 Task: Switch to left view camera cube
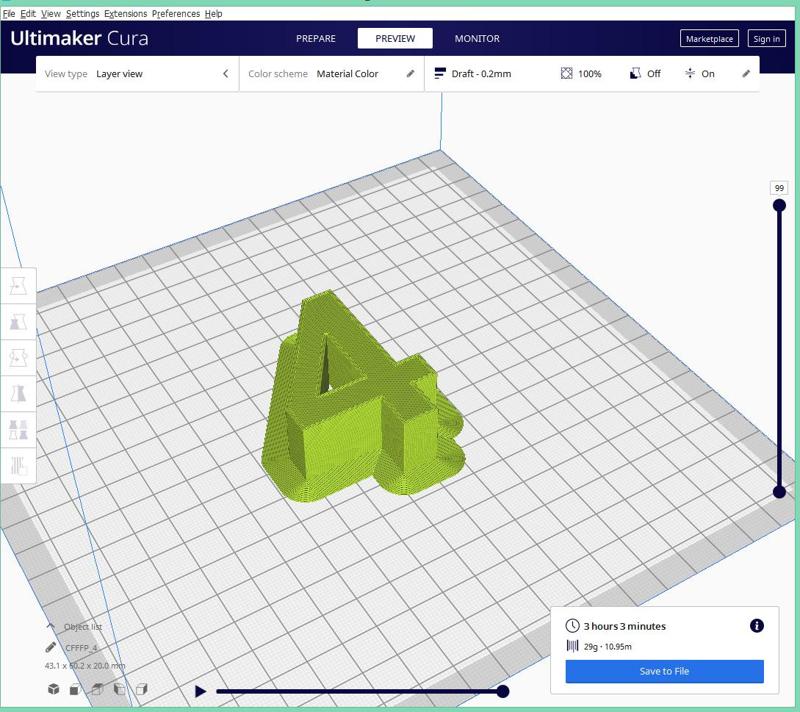119,689
